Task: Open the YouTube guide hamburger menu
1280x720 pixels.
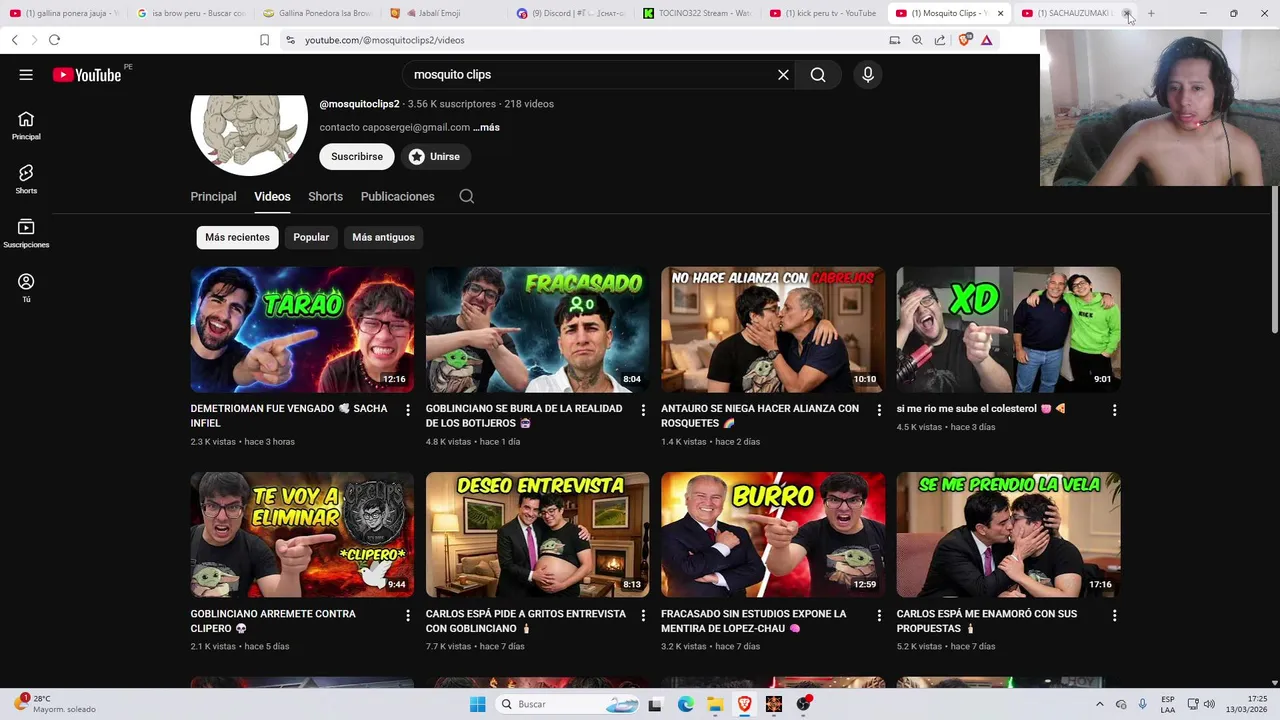Action: click(26, 75)
